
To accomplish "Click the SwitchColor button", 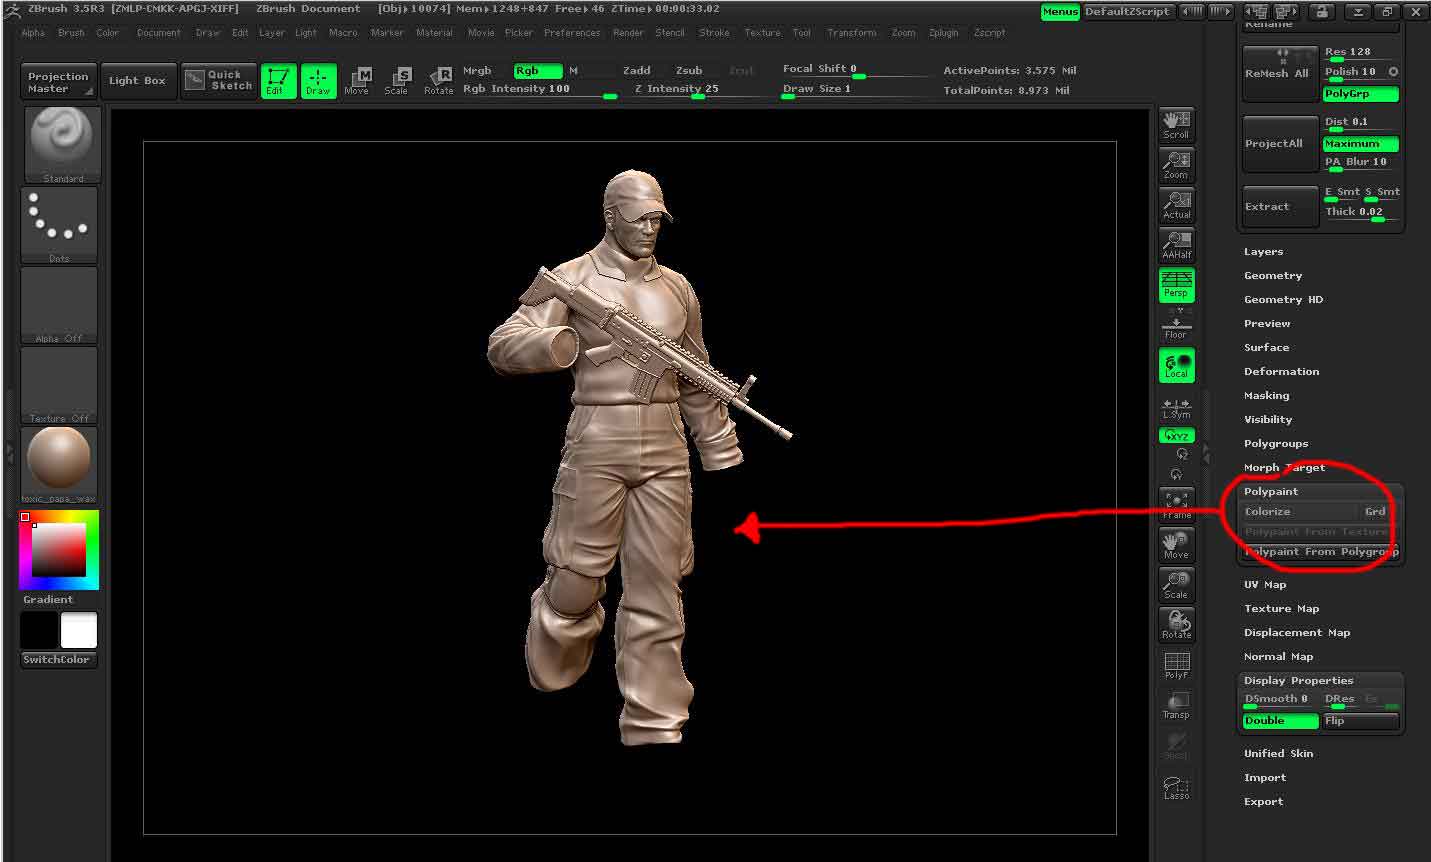I will 57,660.
